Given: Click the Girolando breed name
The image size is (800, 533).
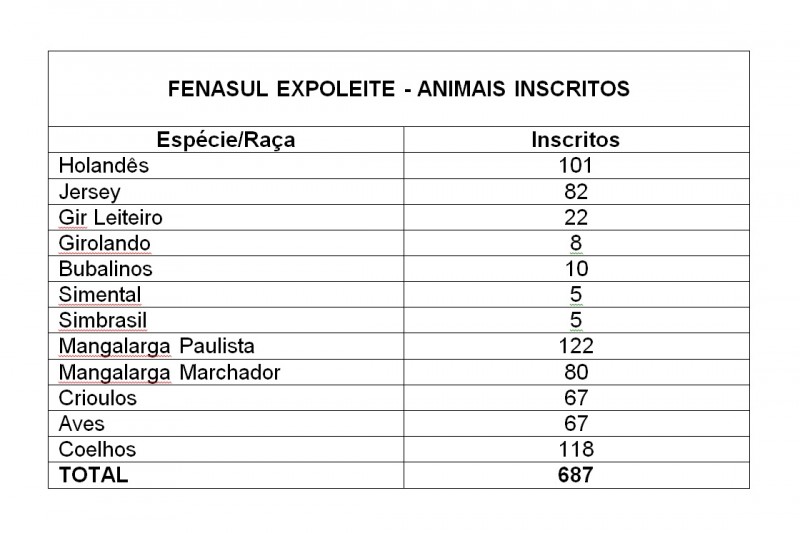Looking at the screenshot, I should click(x=105, y=243).
